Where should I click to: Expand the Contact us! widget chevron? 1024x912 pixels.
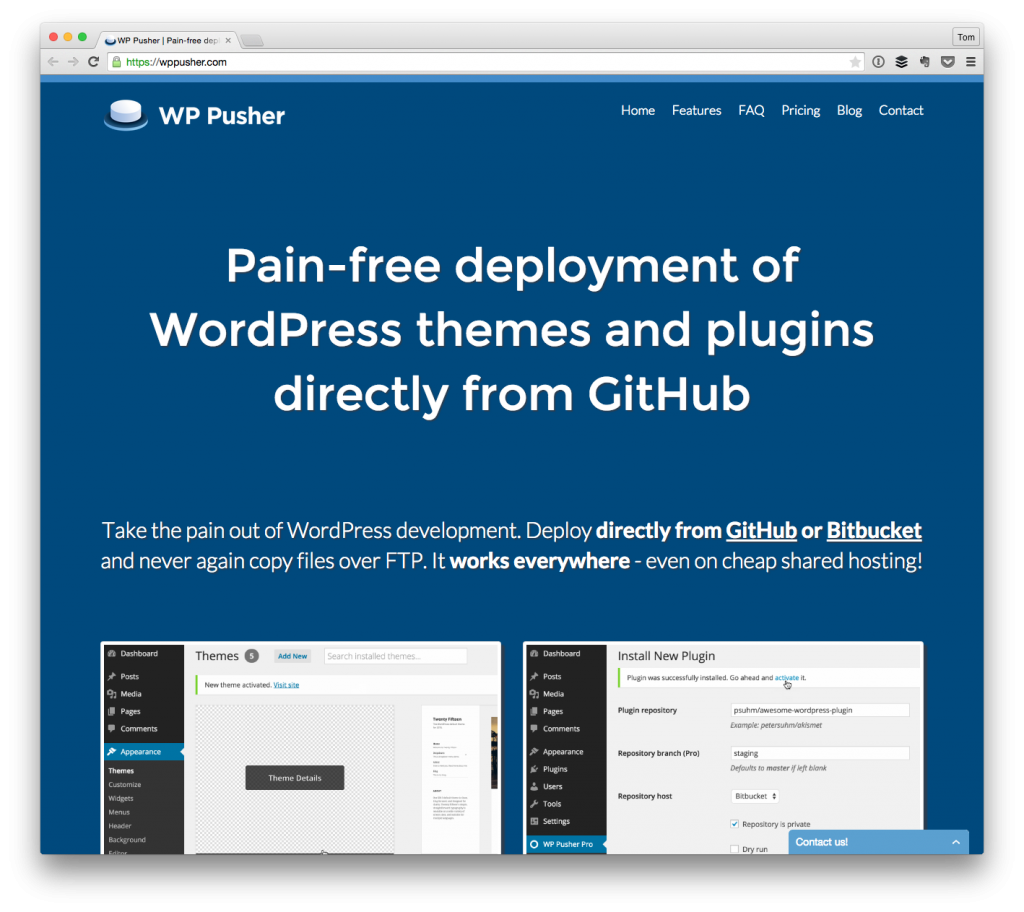tap(955, 842)
